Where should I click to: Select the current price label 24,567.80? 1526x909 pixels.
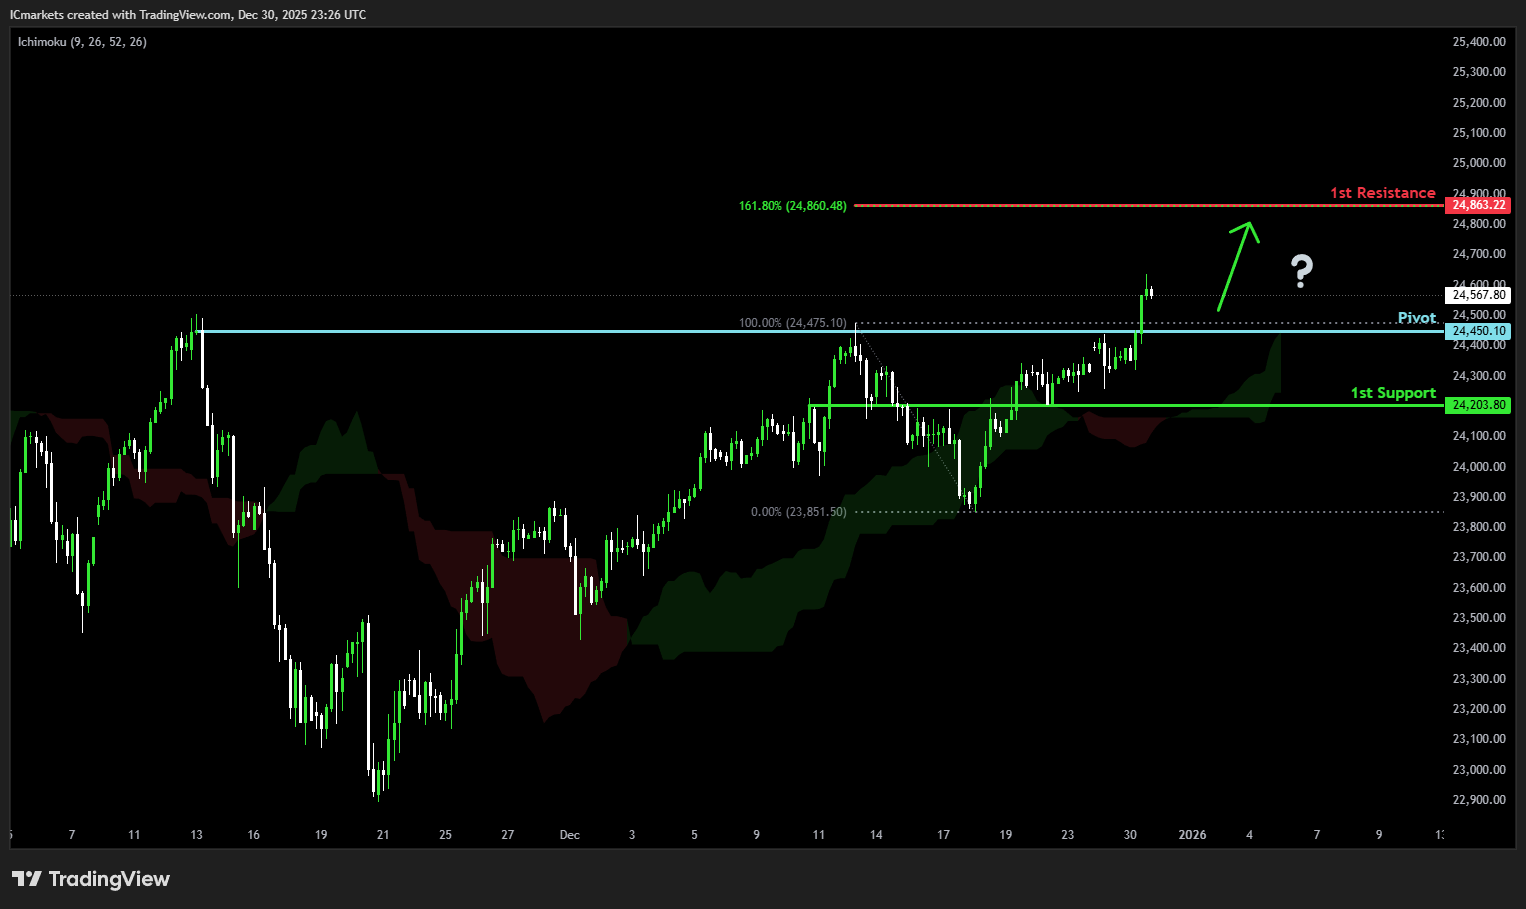click(1478, 295)
